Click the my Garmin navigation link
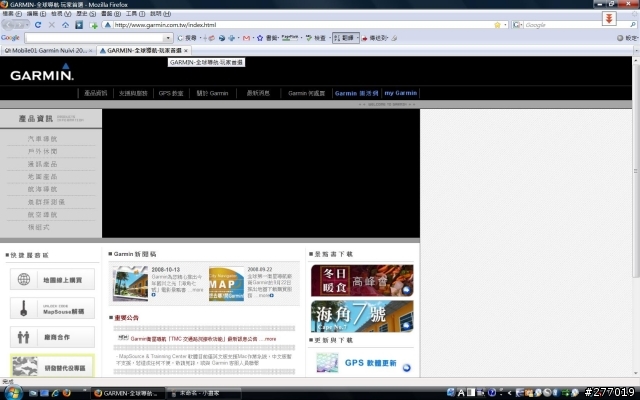This screenshot has width=640, height=400. (400, 93)
